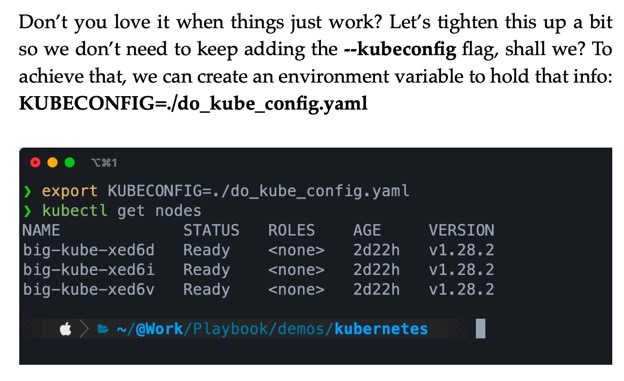The image size is (624, 381).
Task: Click the chevron separator after Apple logo
Action: pyautogui.click(x=84, y=329)
